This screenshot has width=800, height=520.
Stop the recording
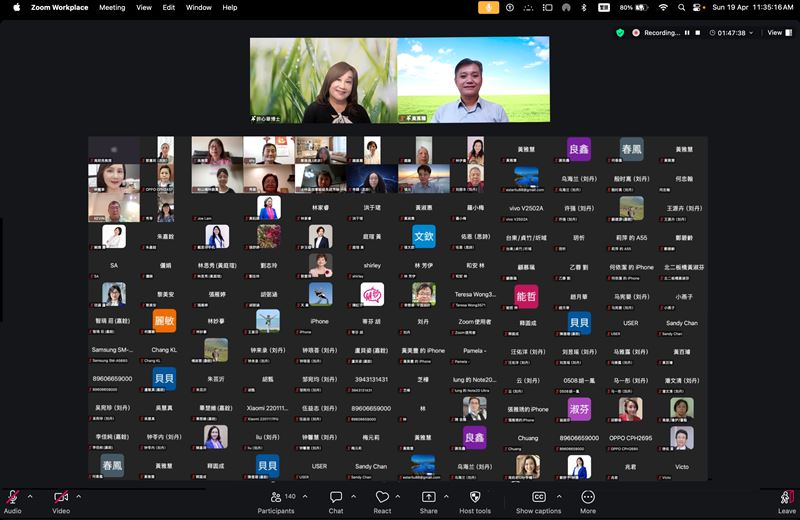pyautogui.click(x=698, y=33)
